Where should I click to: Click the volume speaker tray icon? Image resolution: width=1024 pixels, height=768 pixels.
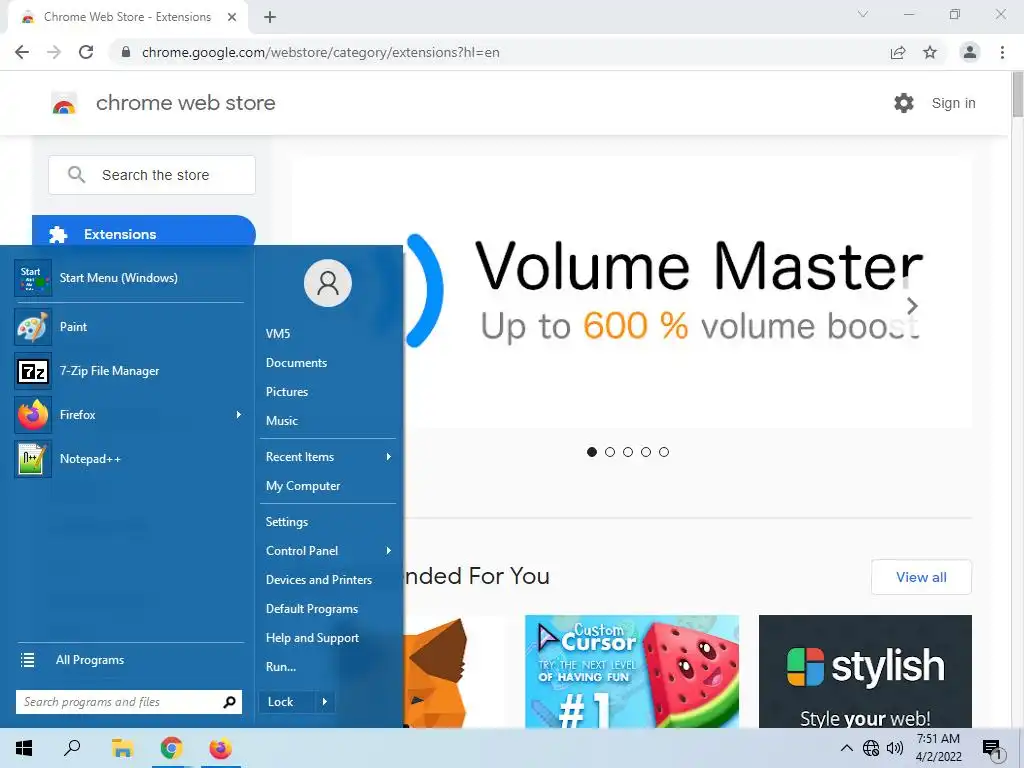[x=895, y=748]
